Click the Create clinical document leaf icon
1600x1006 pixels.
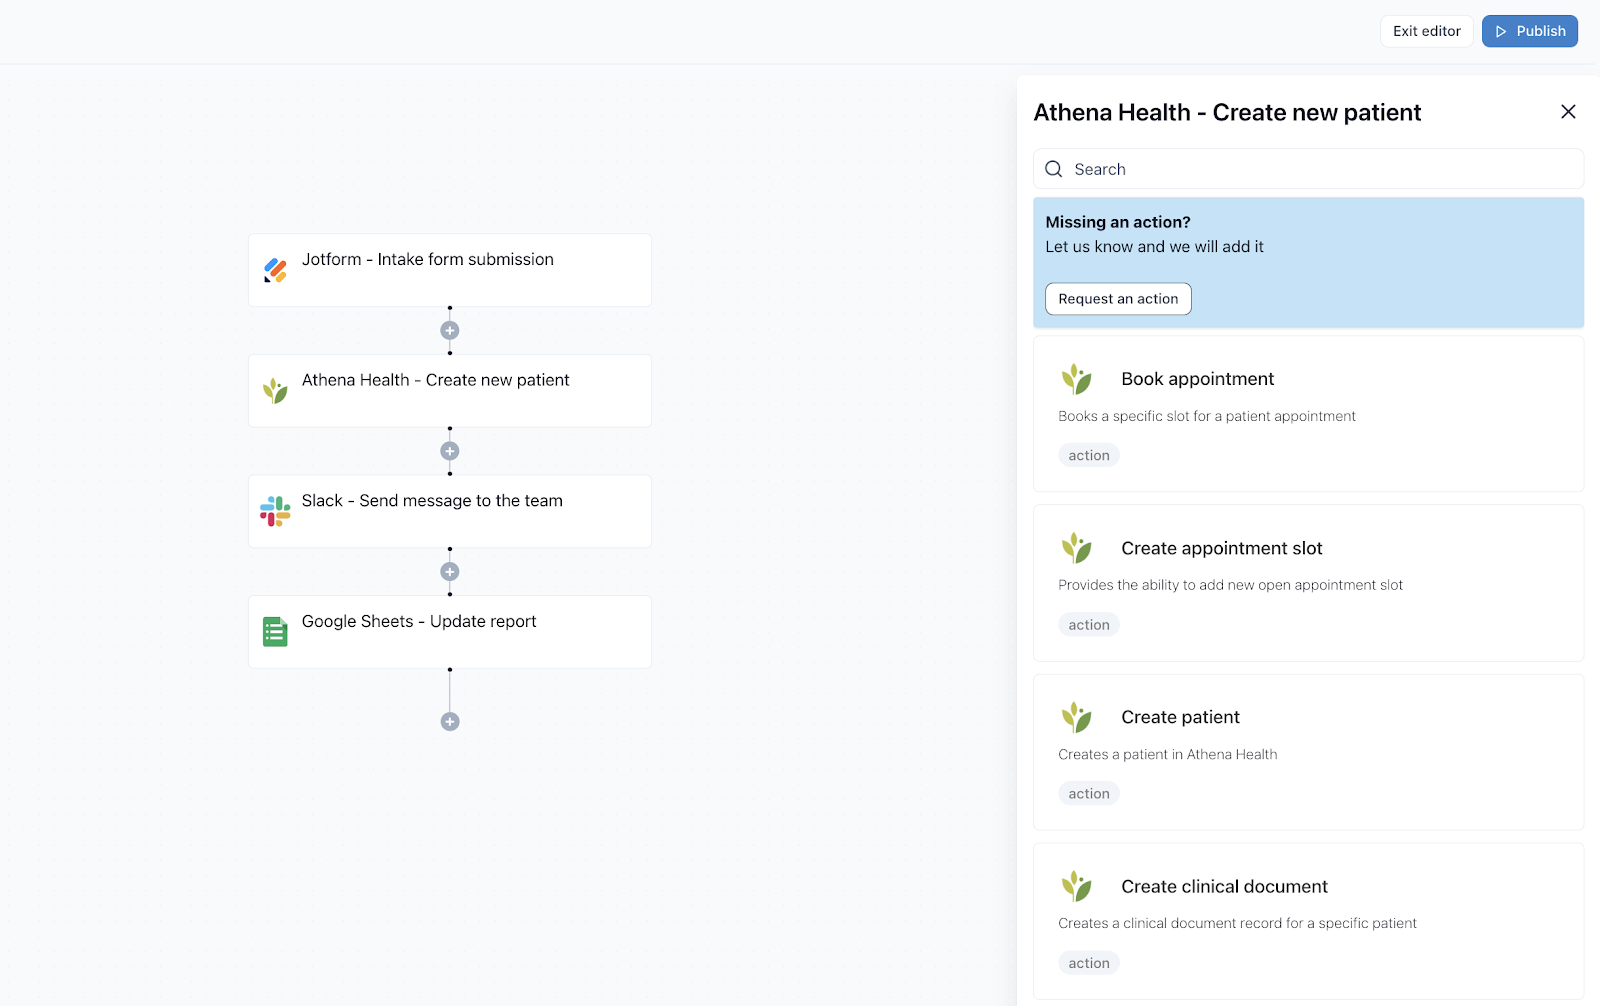pyautogui.click(x=1077, y=886)
